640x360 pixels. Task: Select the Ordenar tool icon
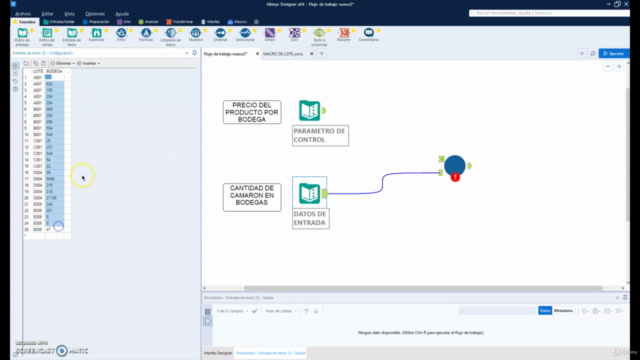(220, 33)
